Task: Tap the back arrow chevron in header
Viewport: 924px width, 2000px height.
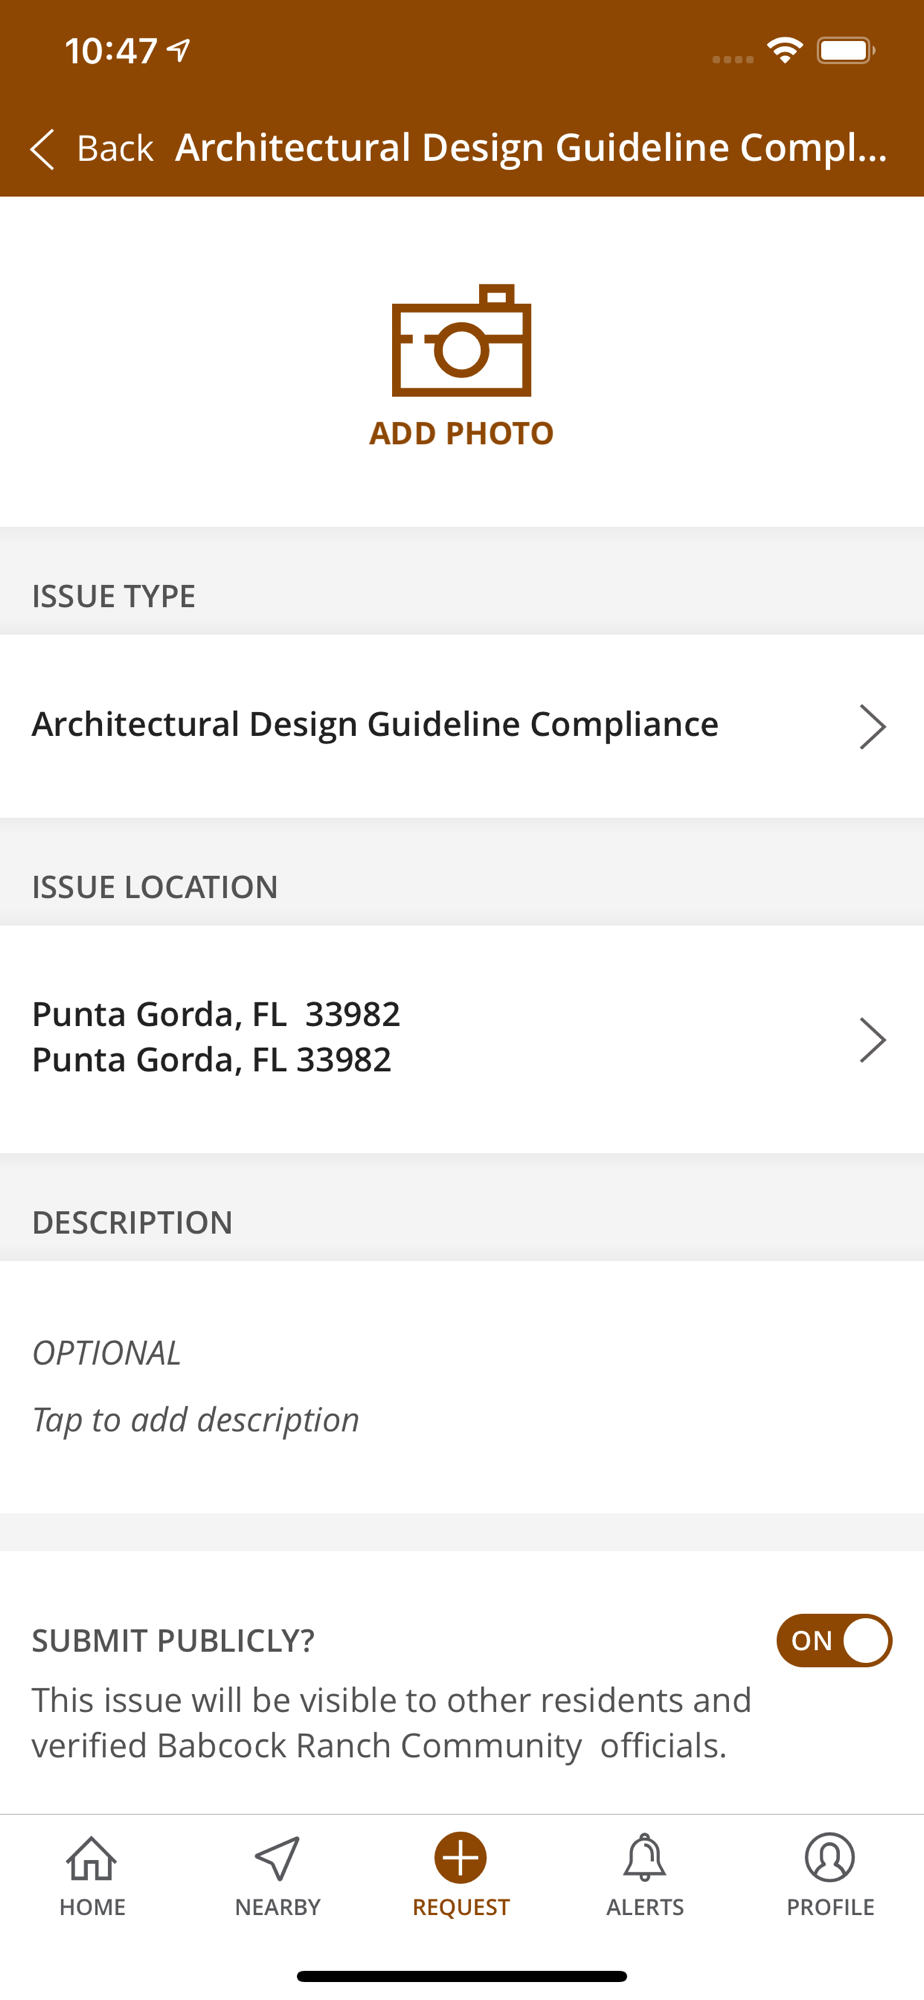Action: point(42,149)
